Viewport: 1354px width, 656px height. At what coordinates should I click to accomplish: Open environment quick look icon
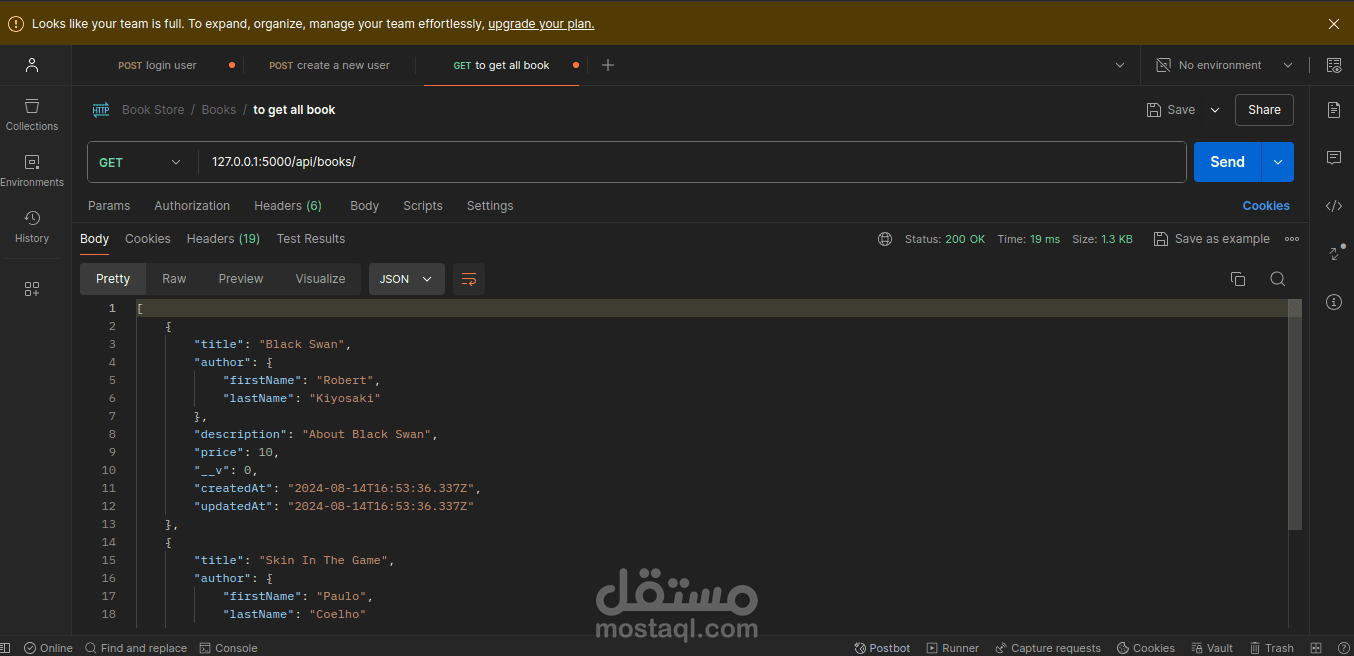point(1334,65)
